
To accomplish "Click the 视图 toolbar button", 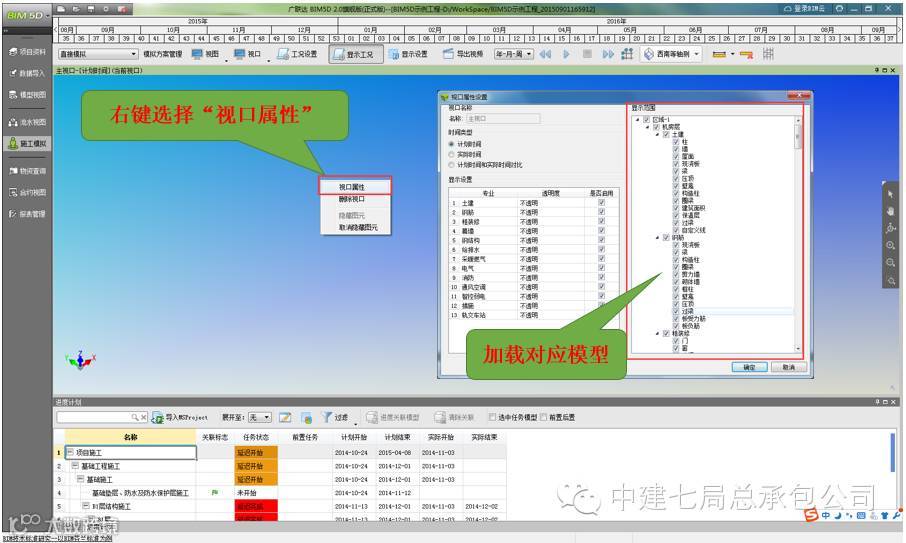I will [x=206, y=54].
